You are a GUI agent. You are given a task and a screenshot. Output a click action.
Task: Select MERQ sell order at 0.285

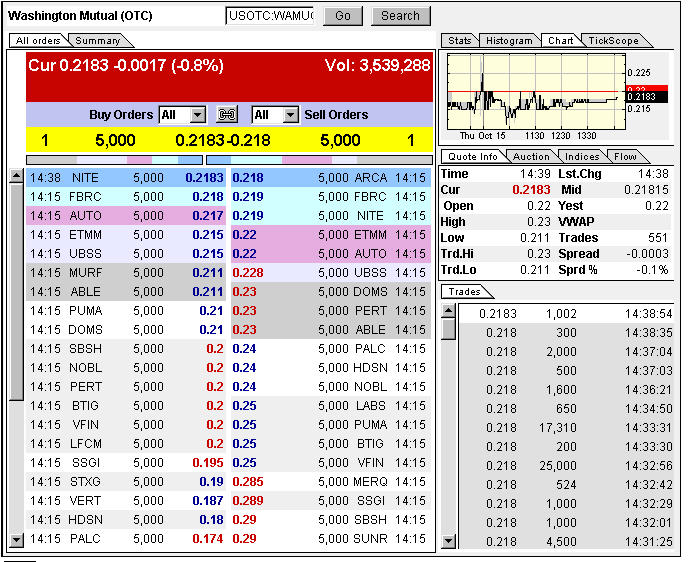coord(331,482)
